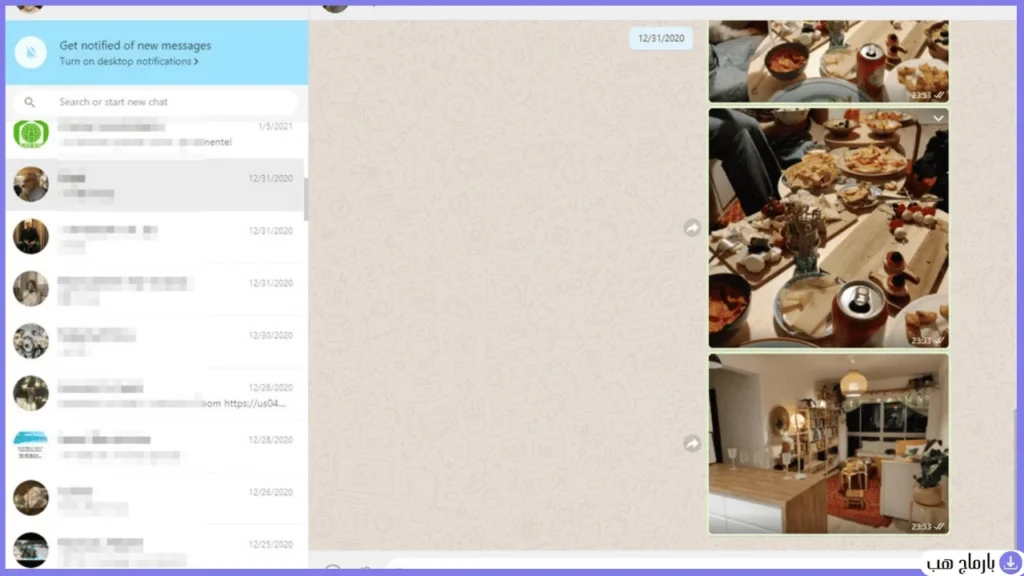Viewport: 1024px width, 576px height.
Task: Click the 12/31/2020 date badge in the conversation
Action: [661, 39]
